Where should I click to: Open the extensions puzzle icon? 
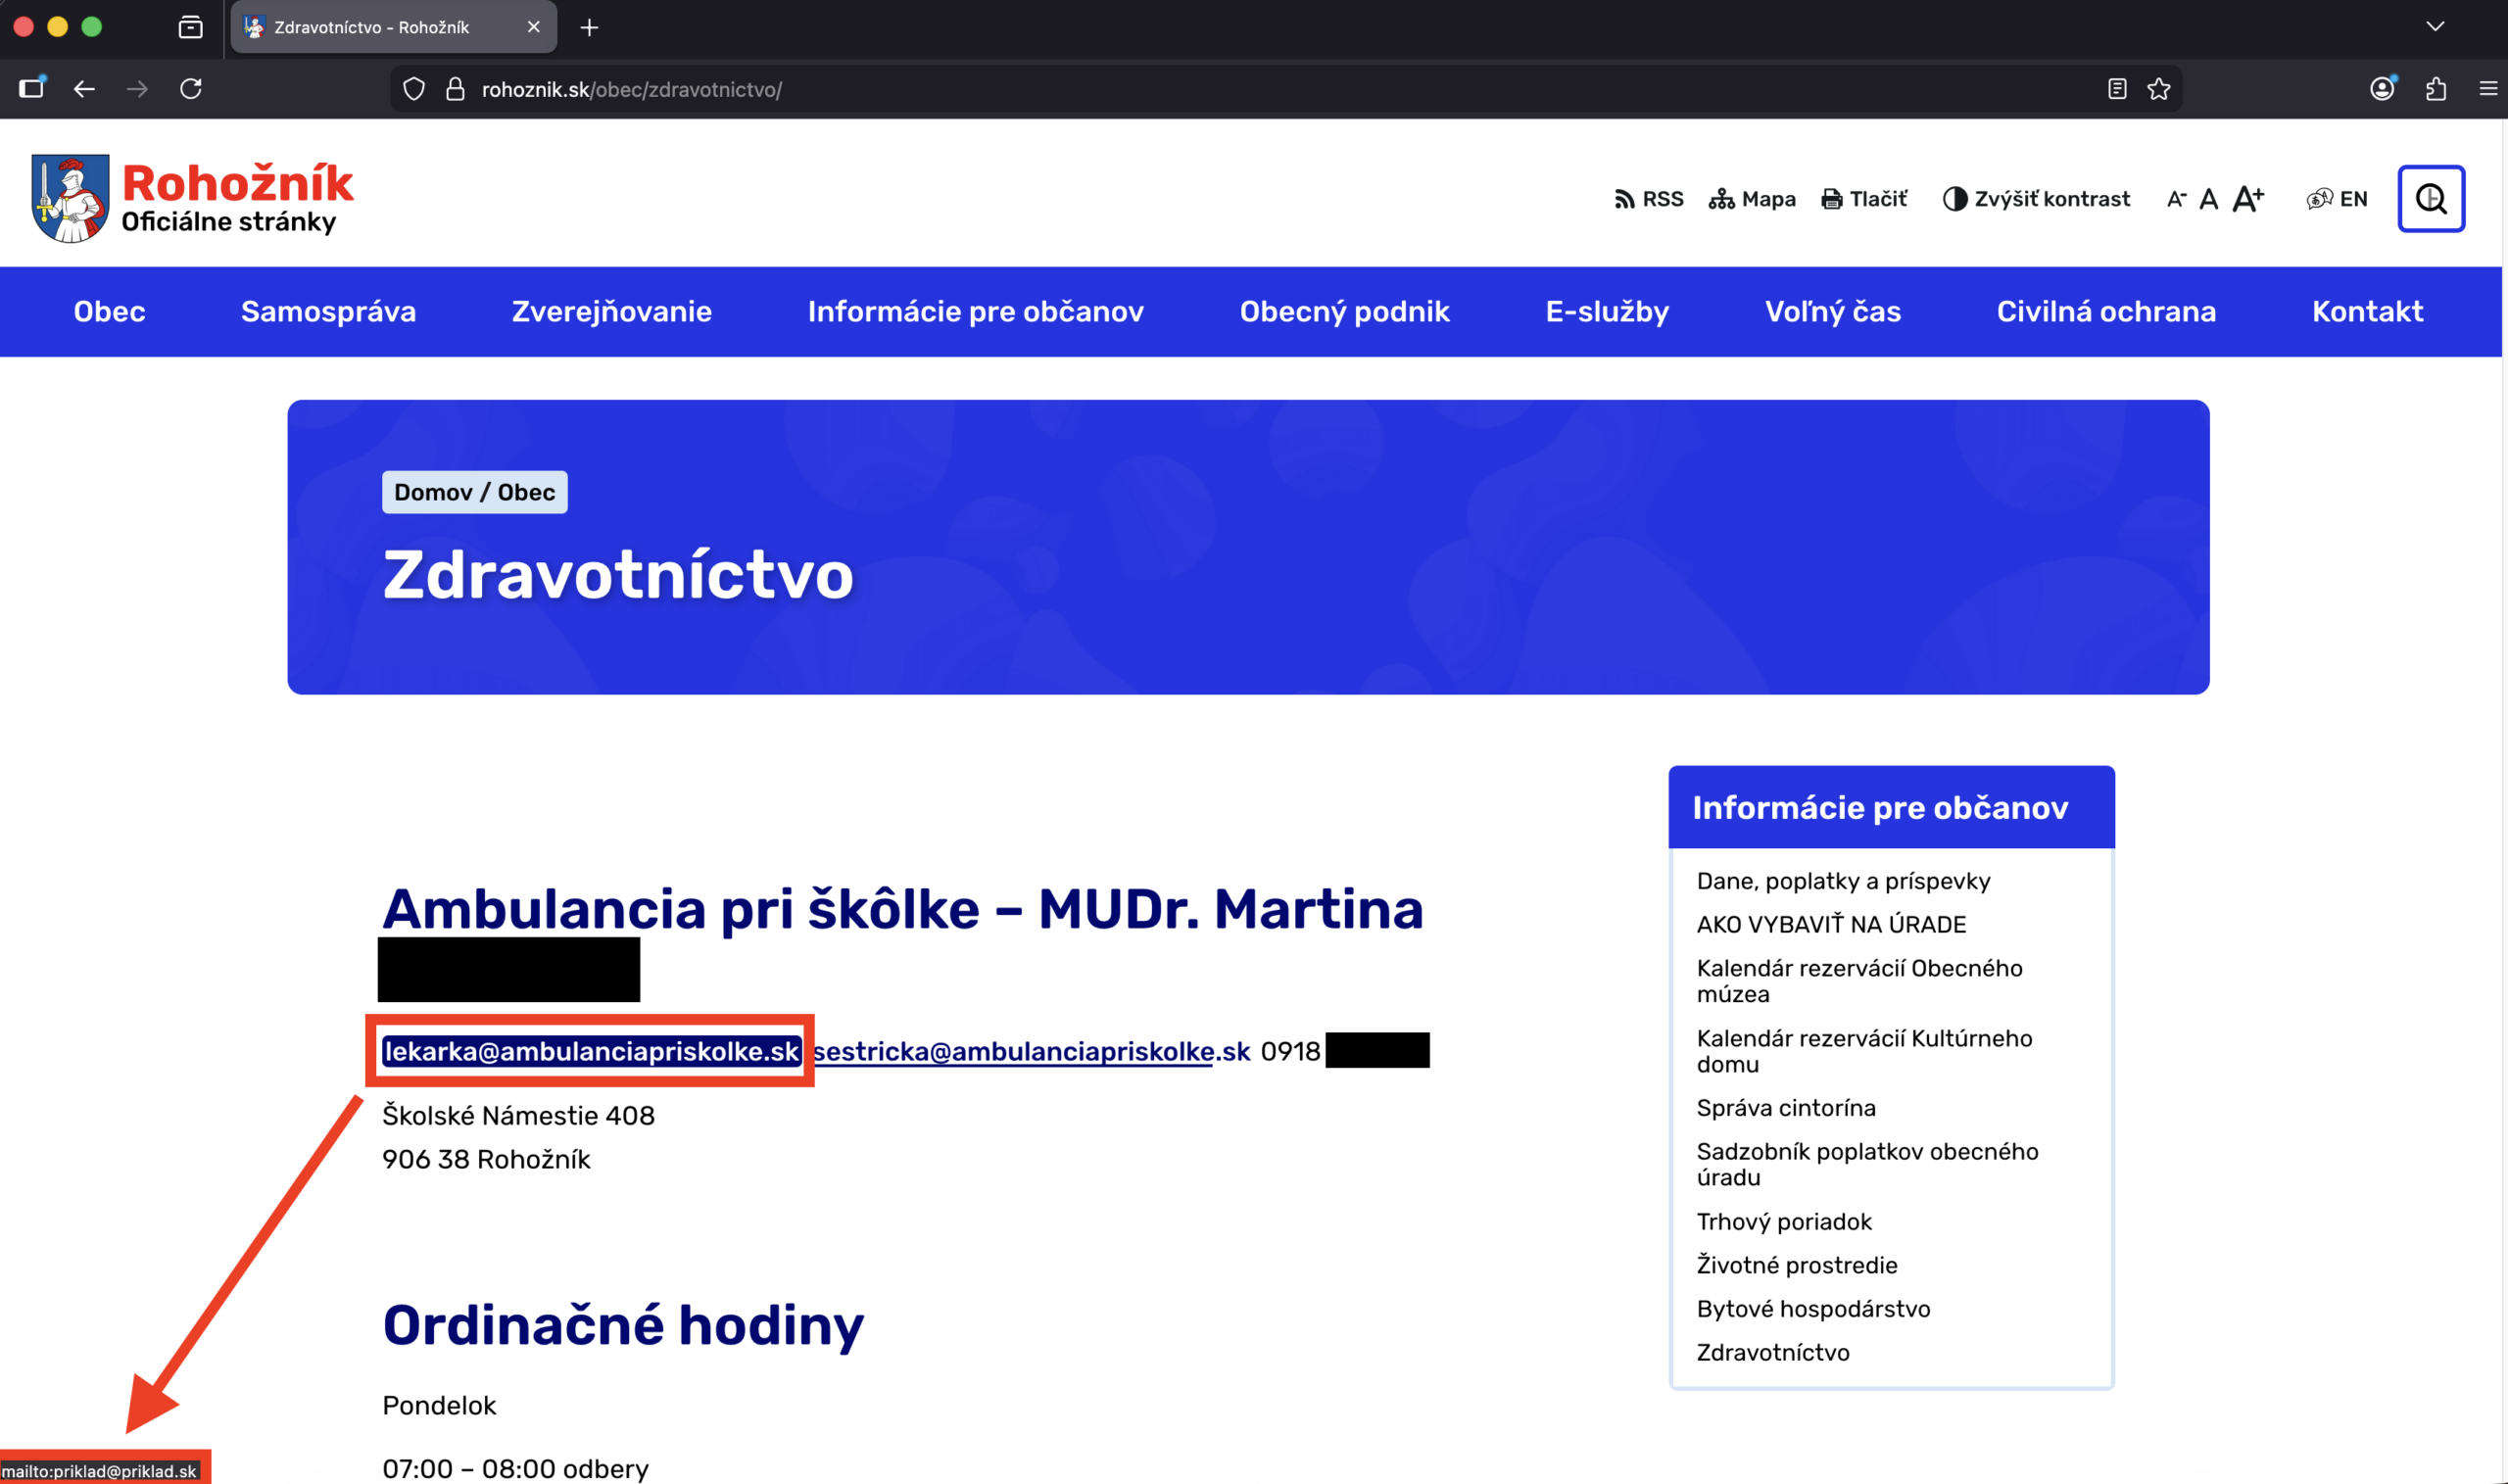tap(2435, 89)
